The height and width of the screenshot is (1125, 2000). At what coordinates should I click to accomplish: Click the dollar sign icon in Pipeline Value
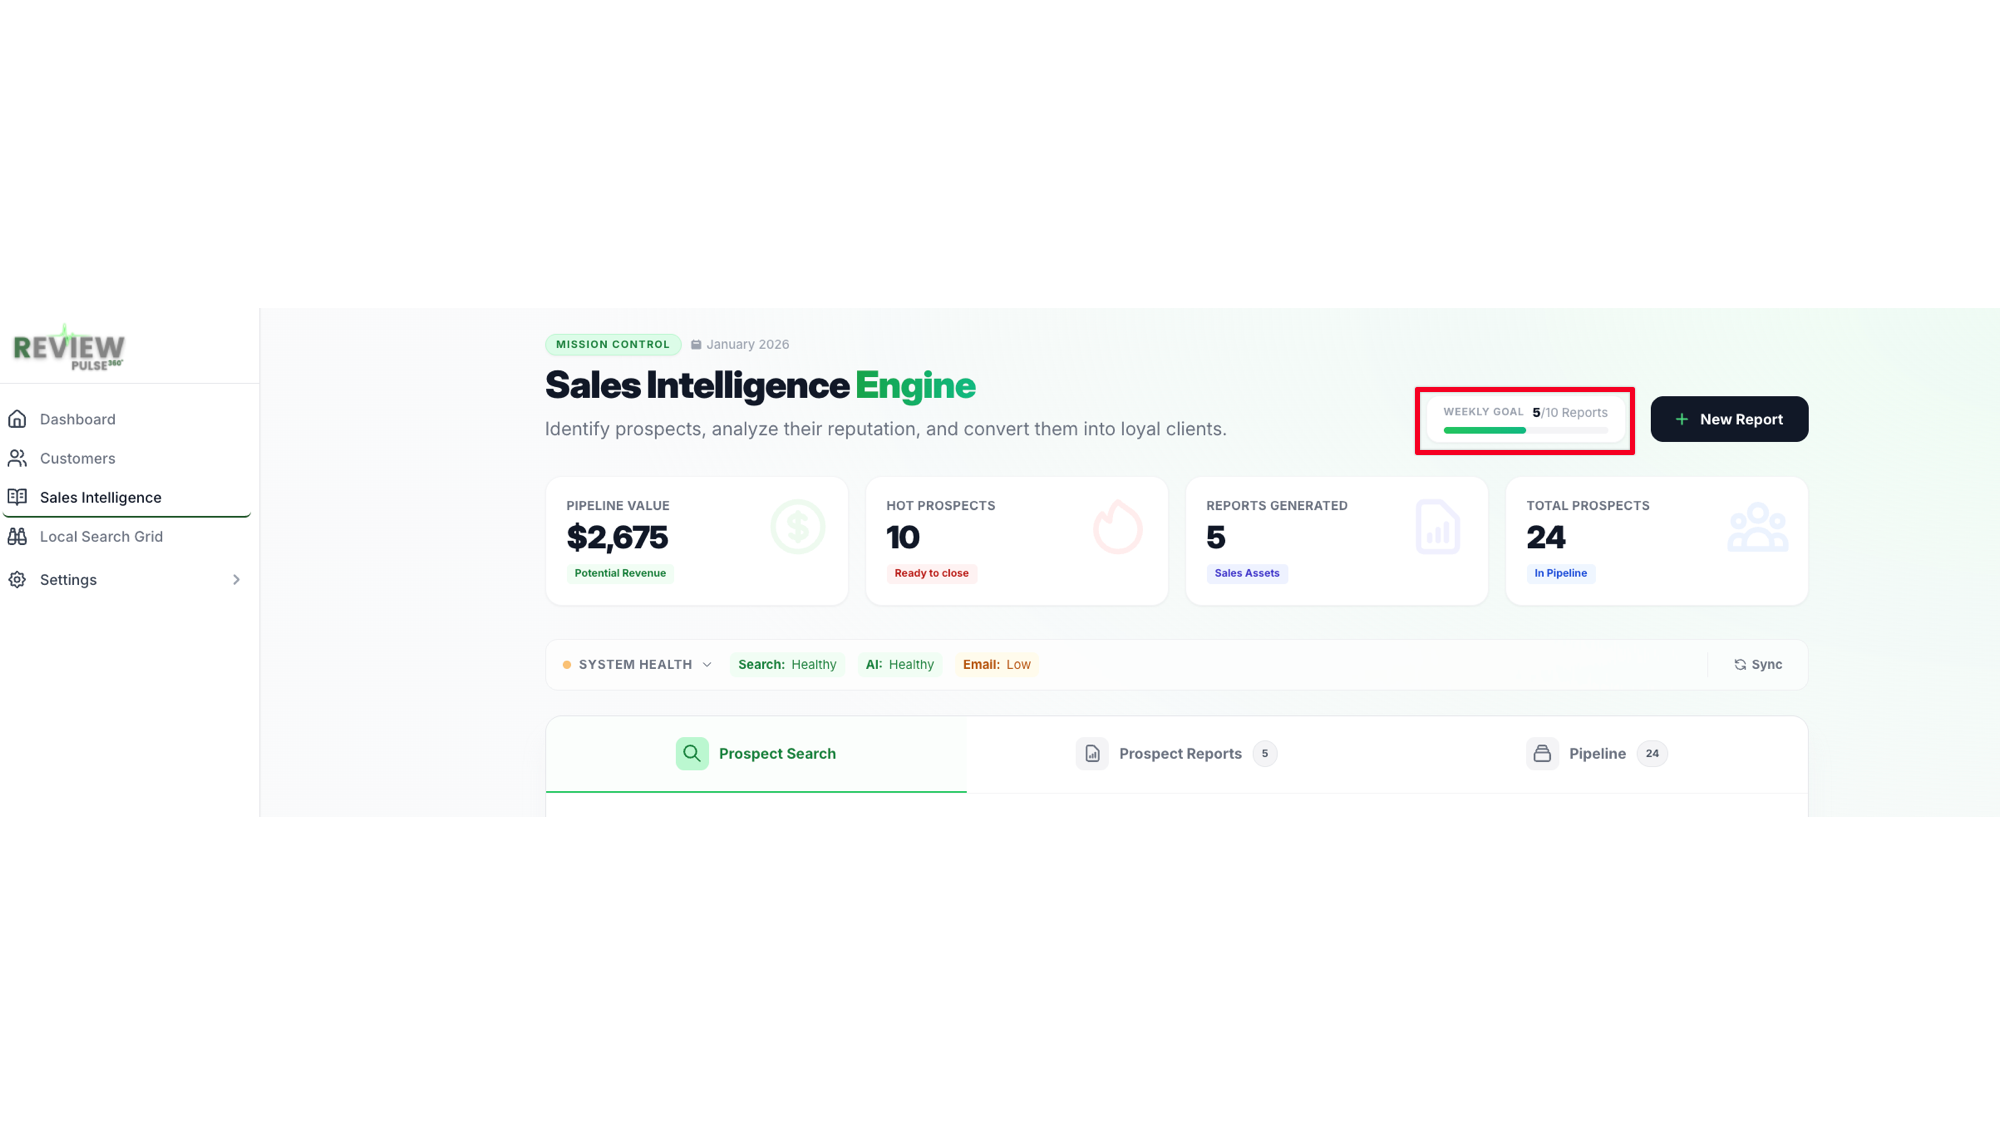coord(798,527)
